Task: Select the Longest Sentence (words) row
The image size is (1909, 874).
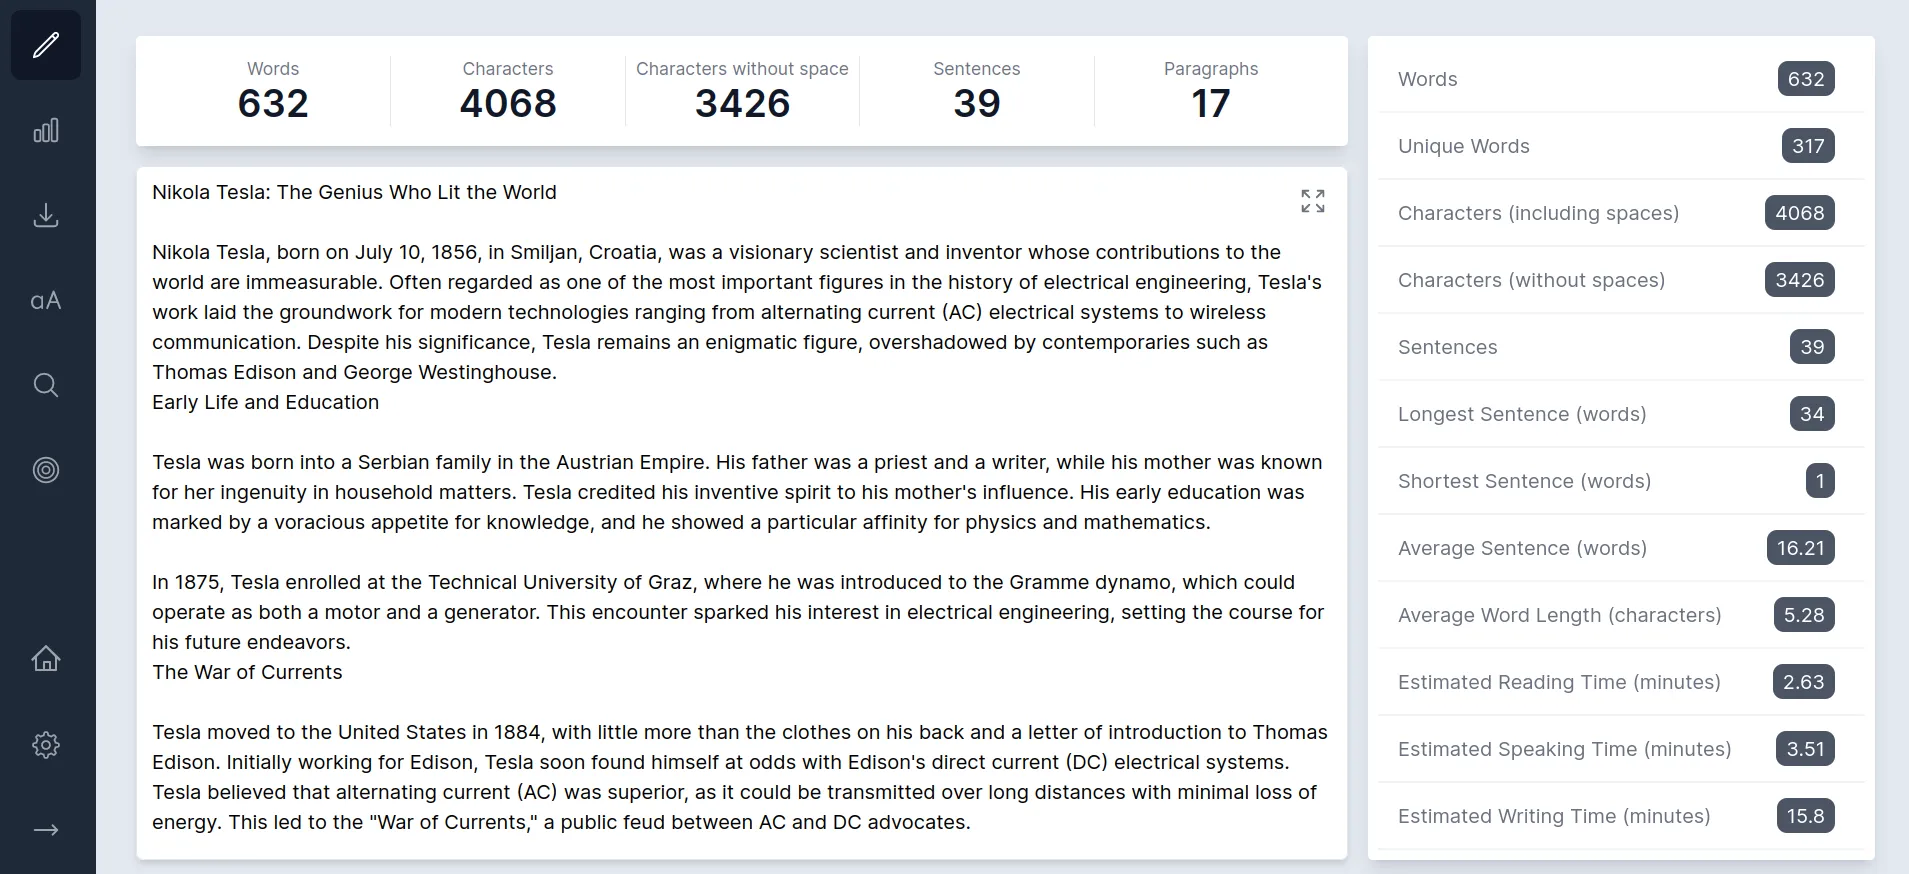Action: tap(1620, 414)
